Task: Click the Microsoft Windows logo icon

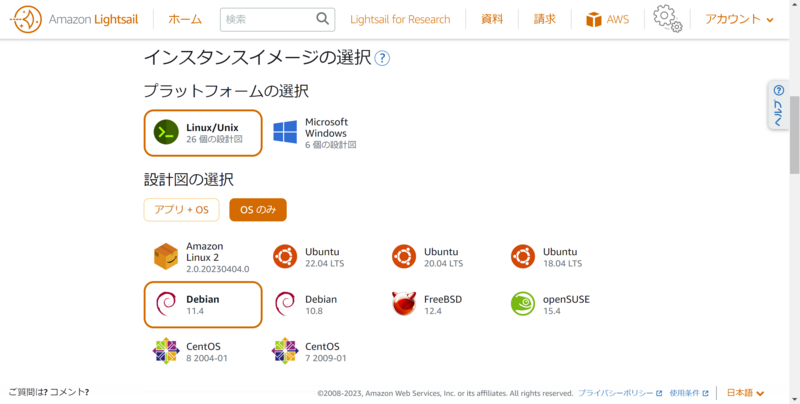Action: coord(285,133)
